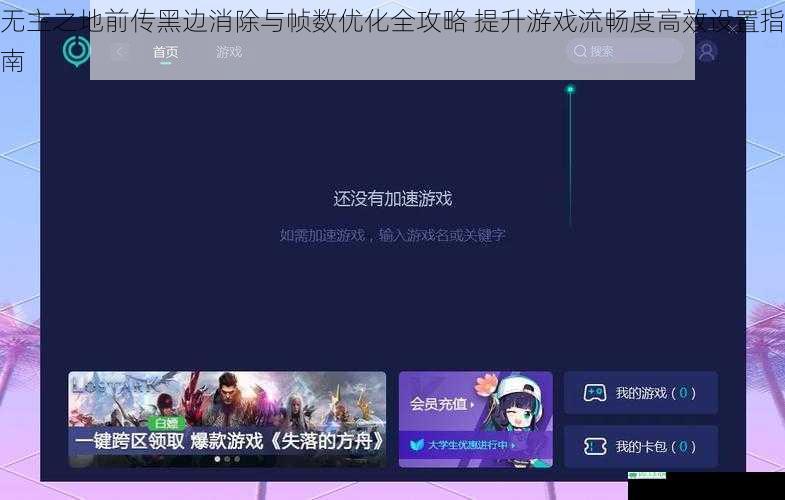Screen dimensions: 785x500
Task: Click the 如需加速游戏 hint text
Action: [x=392, y=235]
